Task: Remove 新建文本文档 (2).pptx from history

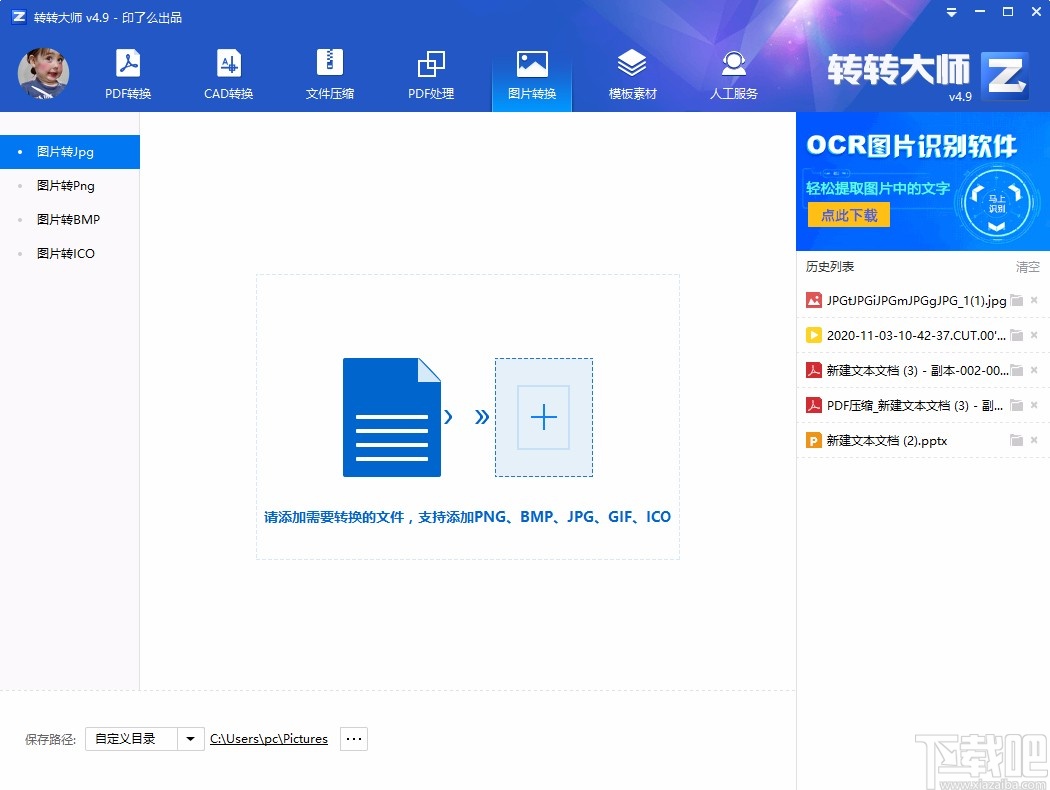Action: pos(1034,440)
